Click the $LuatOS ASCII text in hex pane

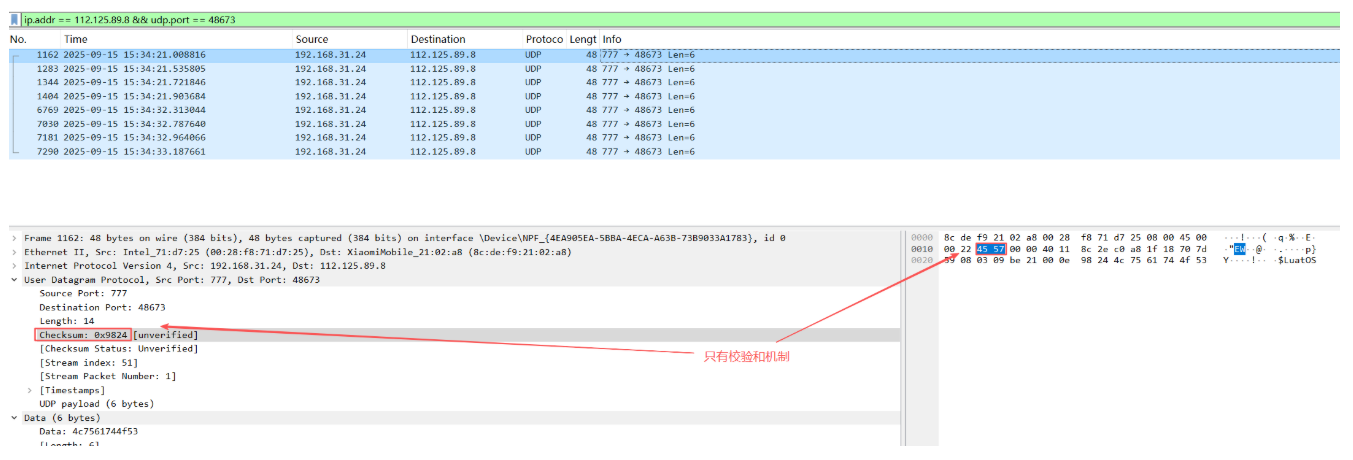pos(1297,260)
